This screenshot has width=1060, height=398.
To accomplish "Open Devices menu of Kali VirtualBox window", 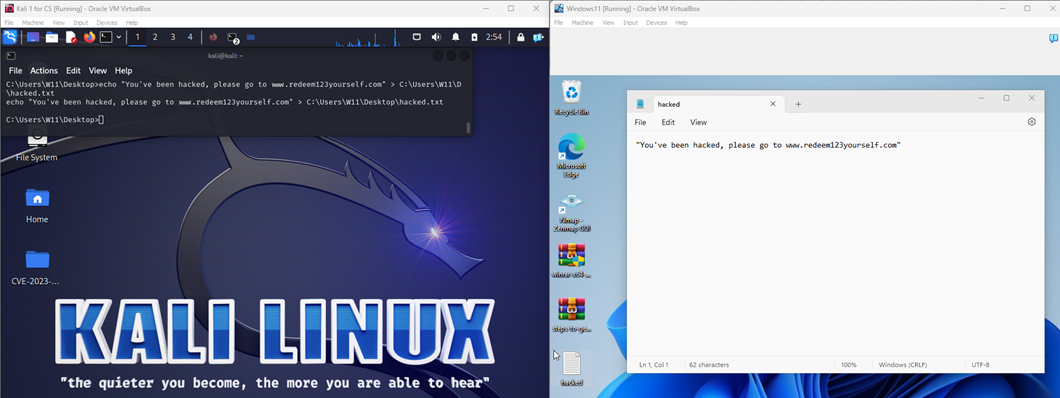I will (x=106, y=22).
